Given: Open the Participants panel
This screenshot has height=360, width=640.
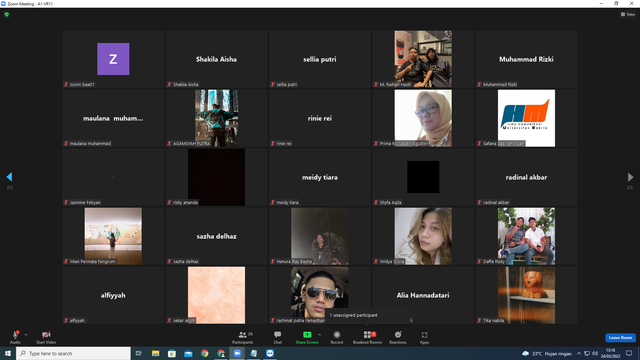Looking at the screenshot, I should pos(243,337).
